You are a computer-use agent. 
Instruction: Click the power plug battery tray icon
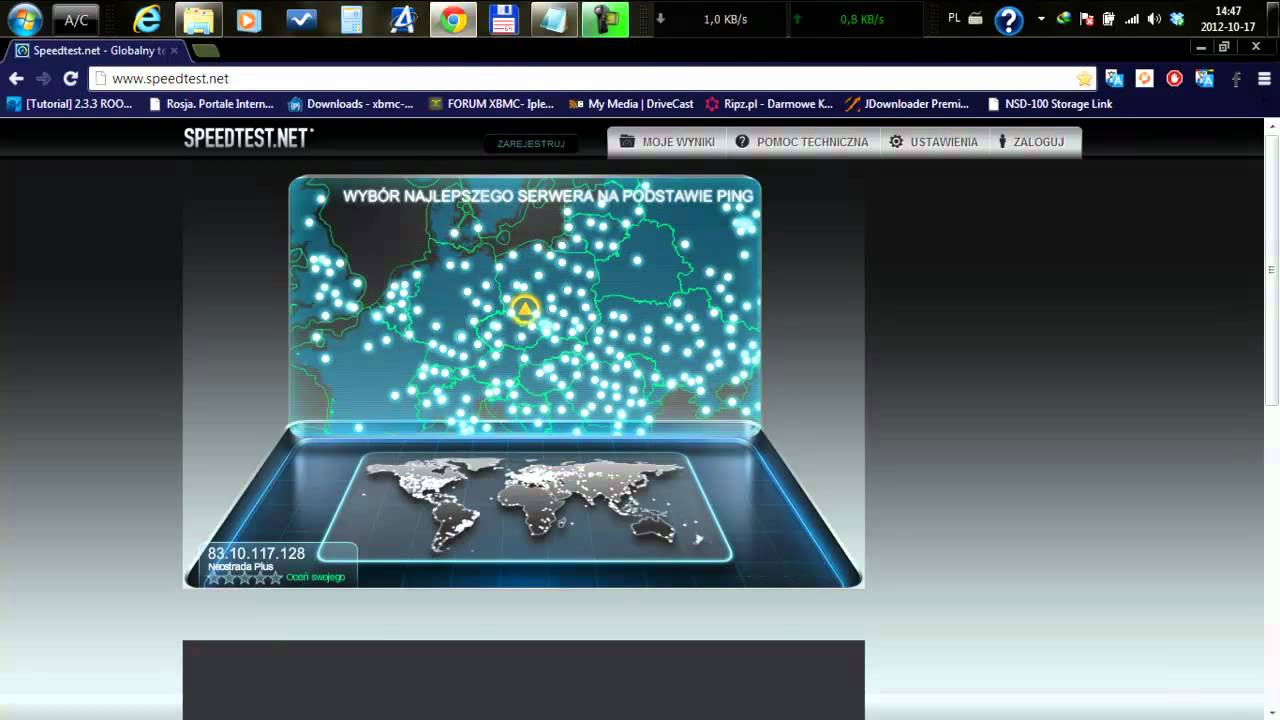point(1109,19)
